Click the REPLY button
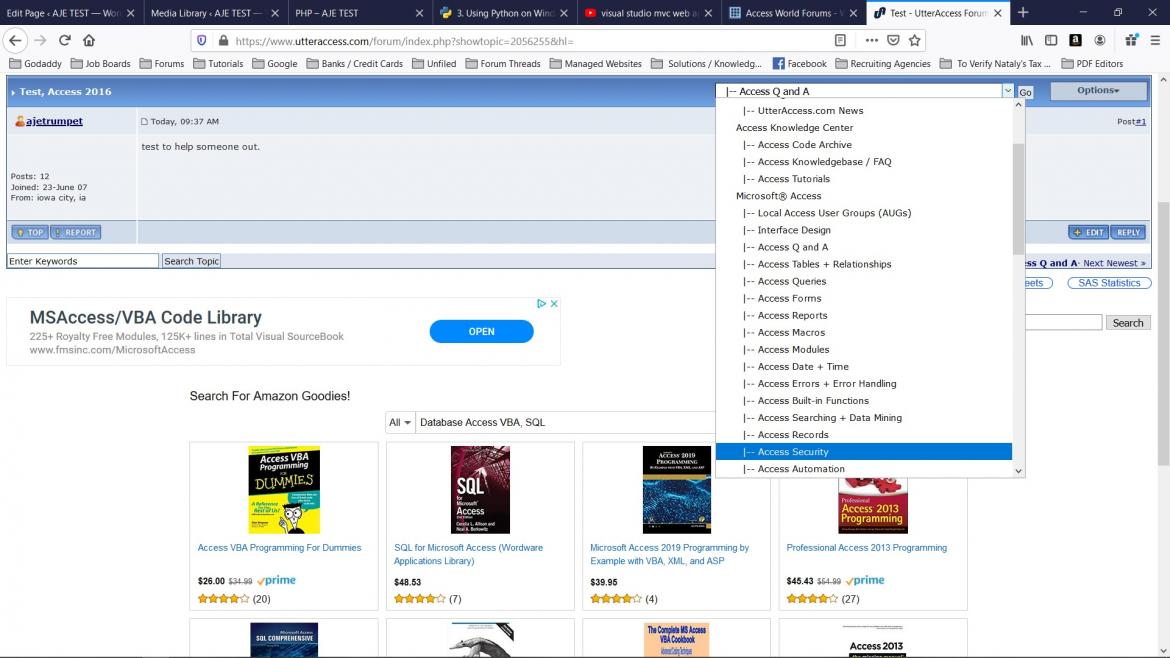 [x=1127, y=232]
